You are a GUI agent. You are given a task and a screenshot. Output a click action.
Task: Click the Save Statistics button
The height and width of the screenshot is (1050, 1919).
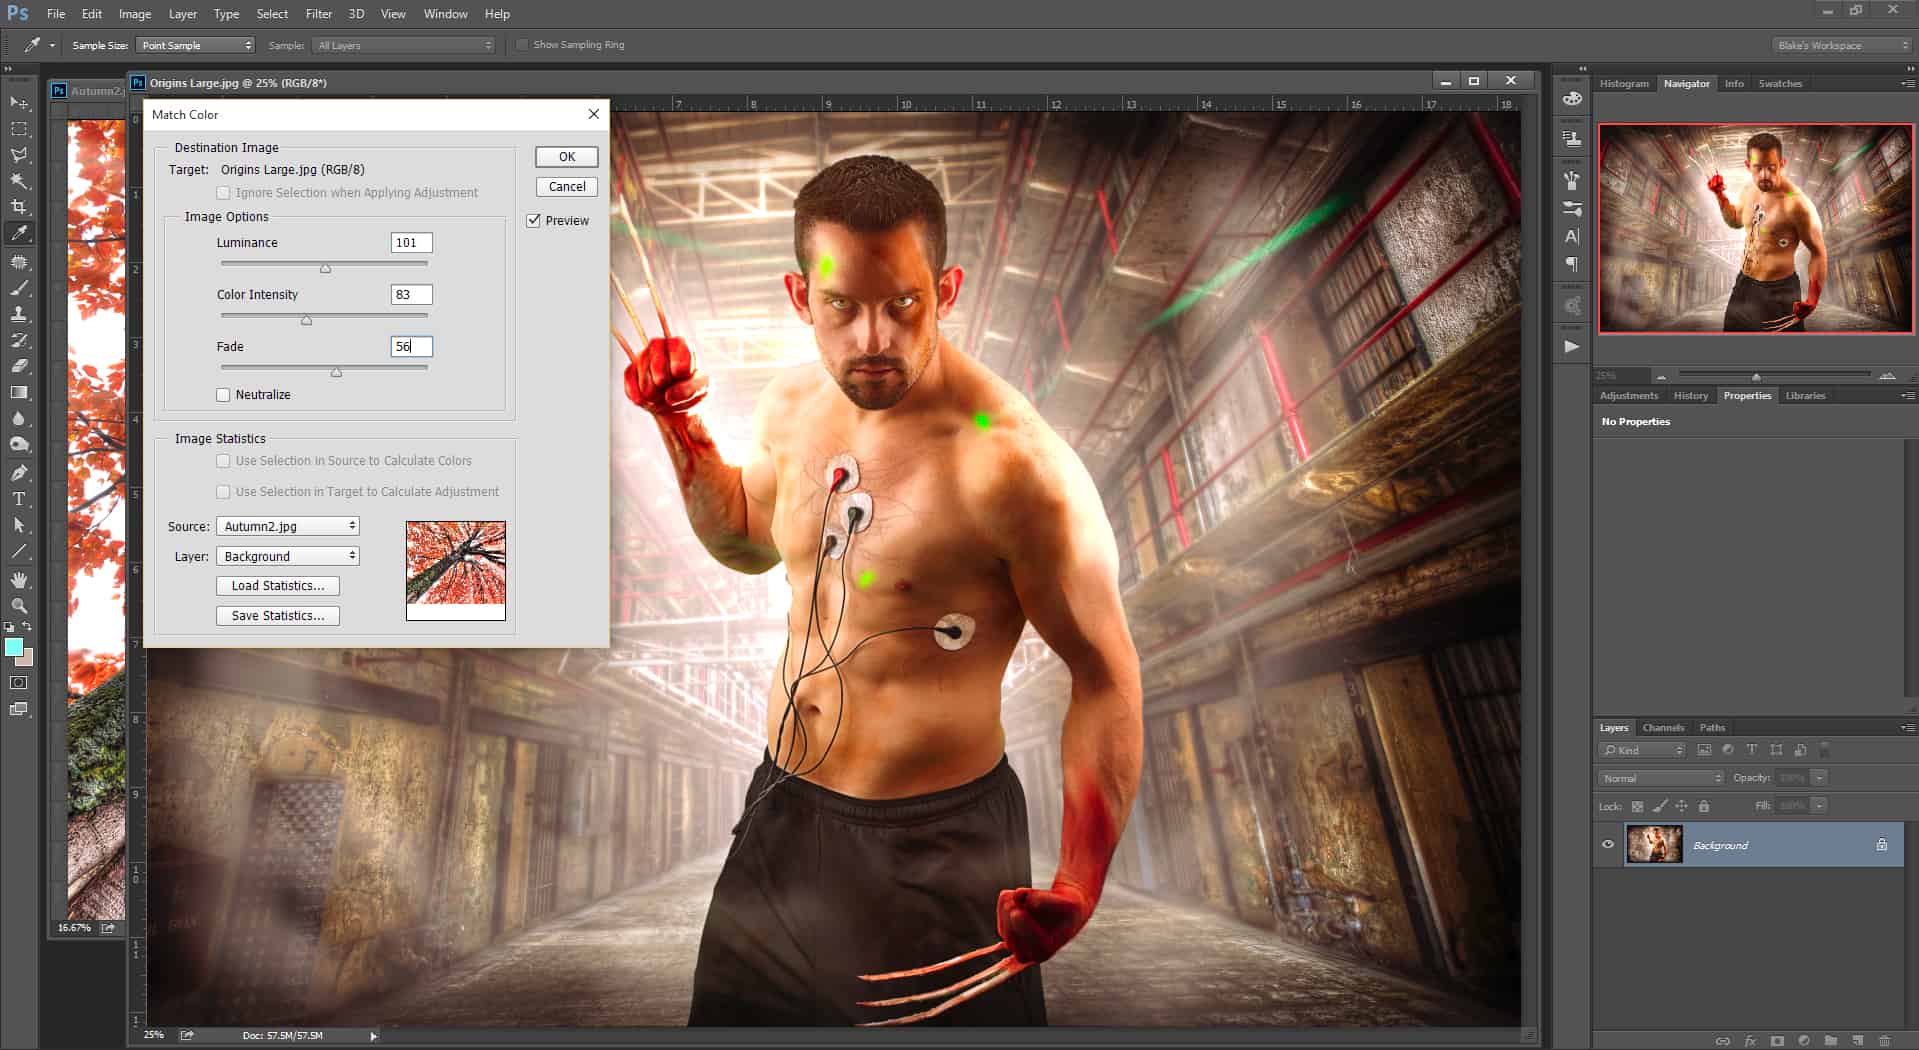(278, 616)
